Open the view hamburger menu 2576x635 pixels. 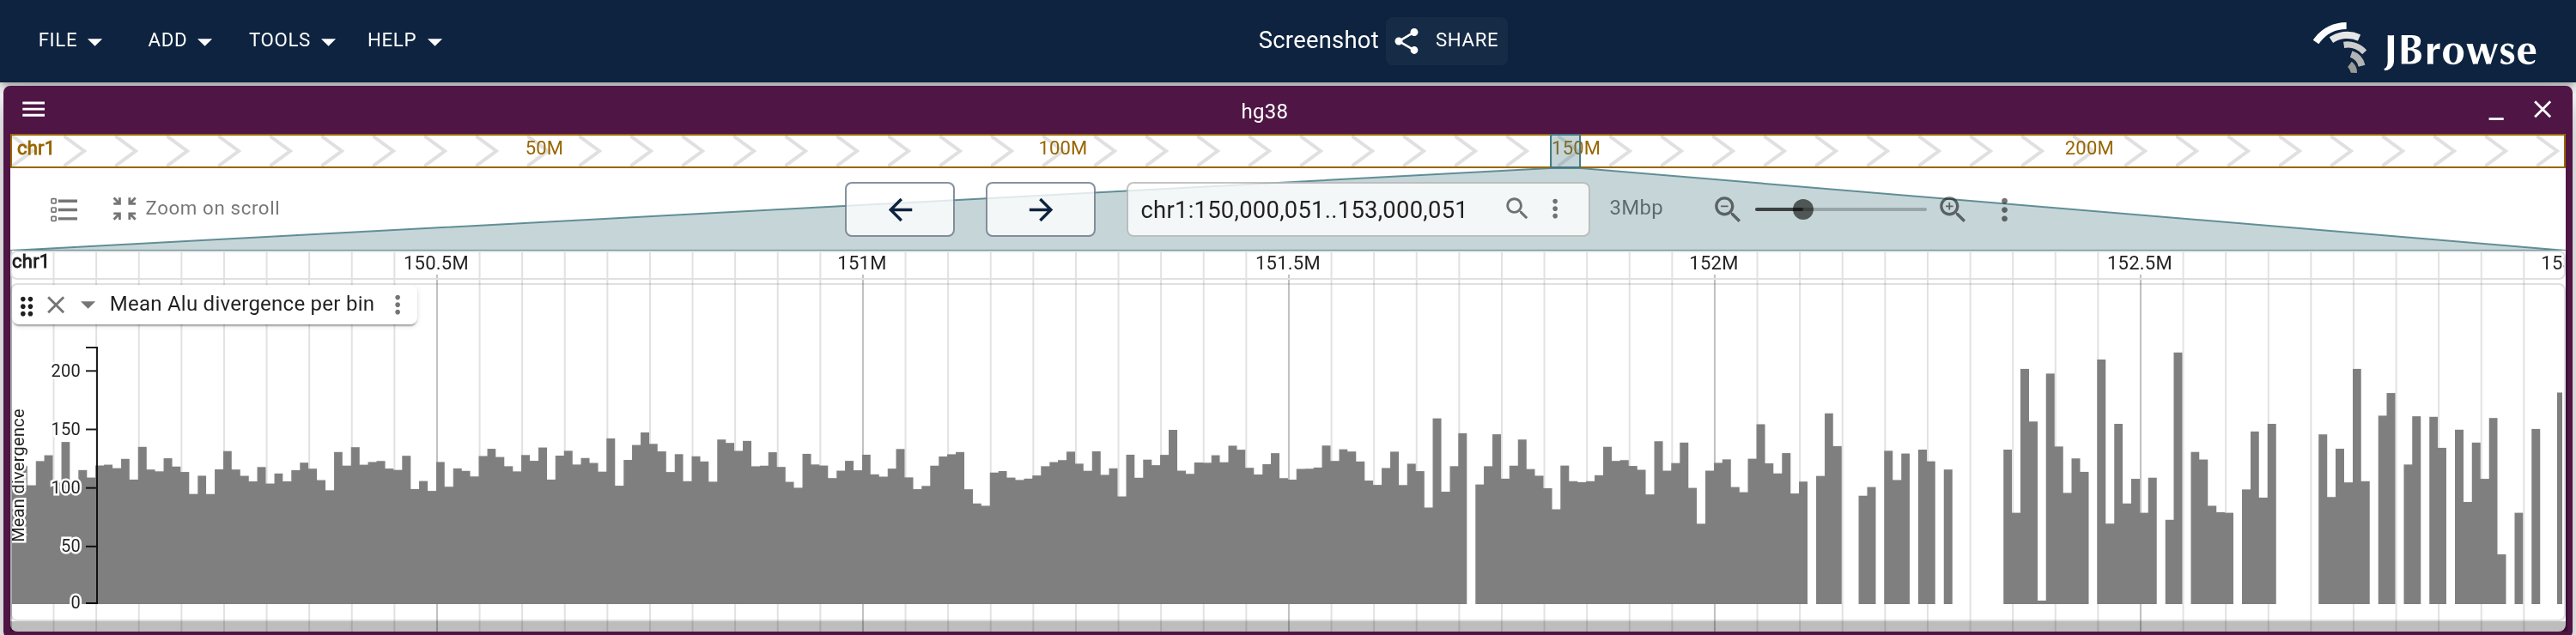tap(33, 109)
